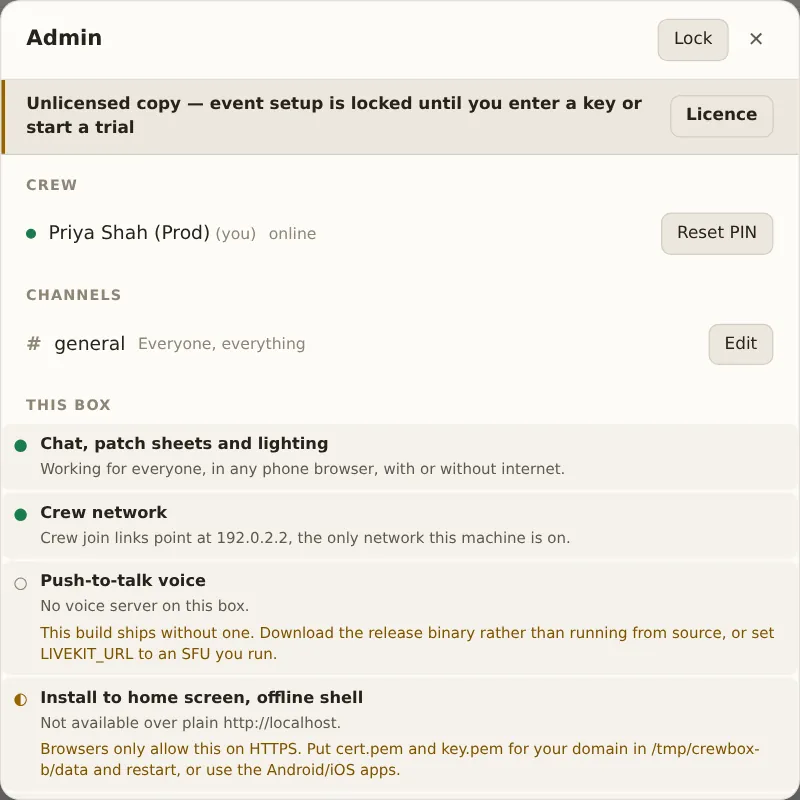Click the 'Chat, patch sheets and lighting' heading
The width and height of the screenshot is (800, 800).
coord(184,443)
